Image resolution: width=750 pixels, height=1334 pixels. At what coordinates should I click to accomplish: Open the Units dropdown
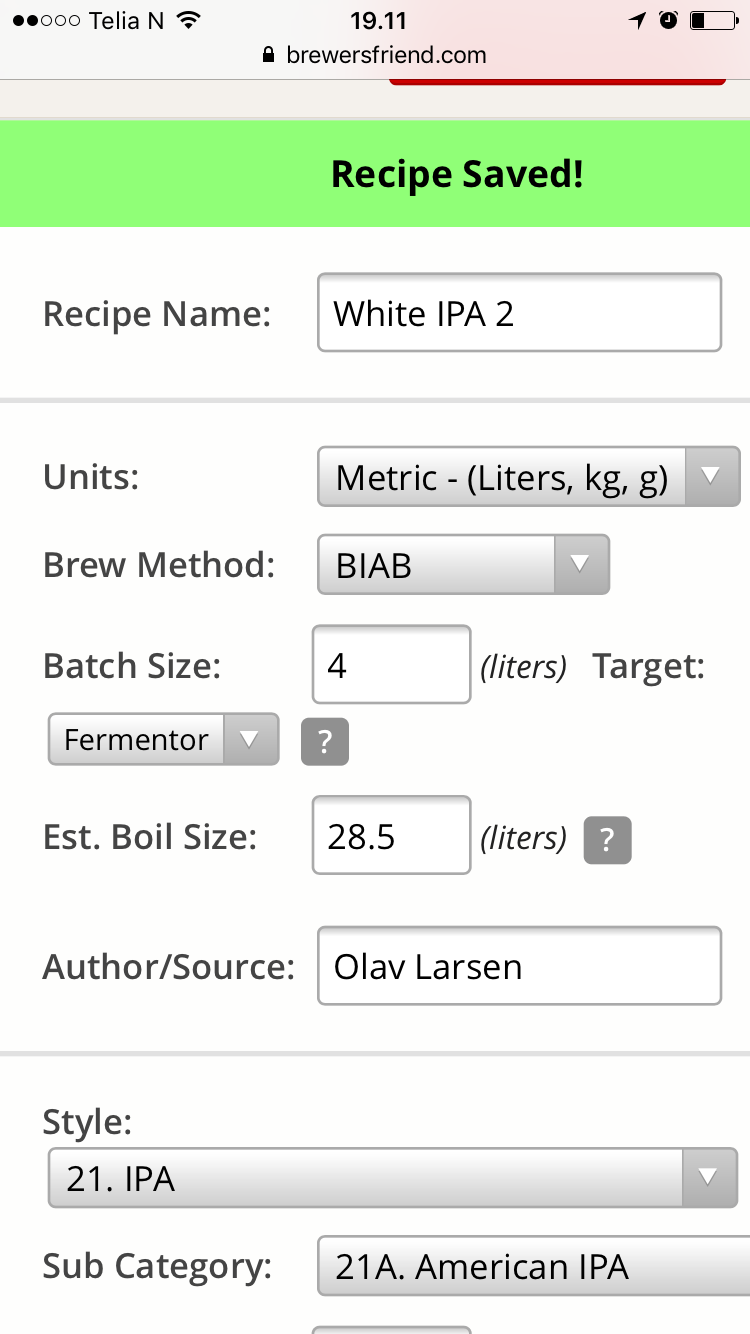529,477
